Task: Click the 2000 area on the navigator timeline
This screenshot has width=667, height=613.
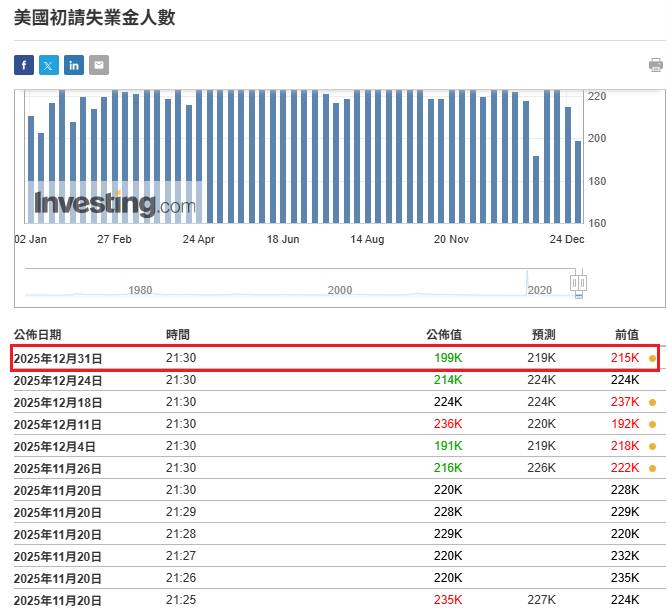Action: tap(340, 289)
